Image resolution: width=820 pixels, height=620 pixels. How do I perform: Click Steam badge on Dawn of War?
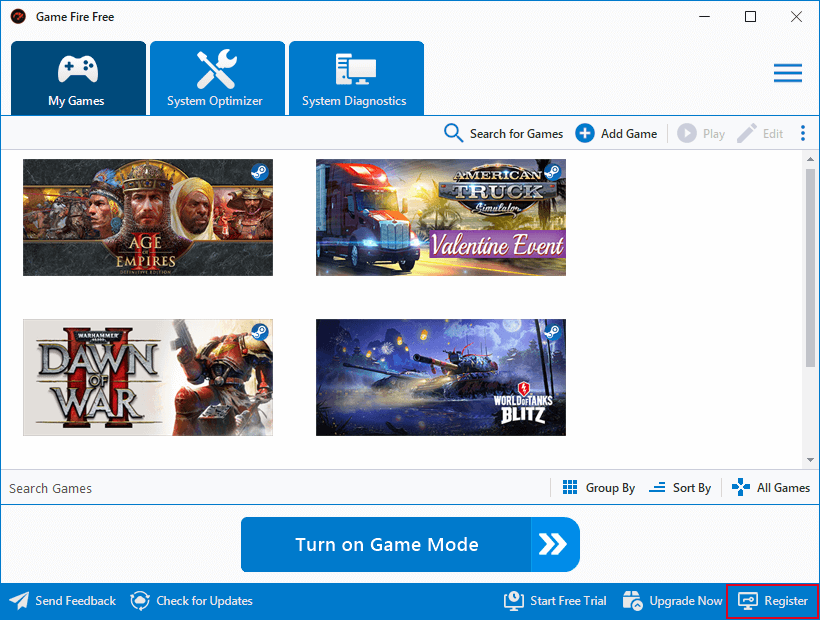tap(259, 332)
